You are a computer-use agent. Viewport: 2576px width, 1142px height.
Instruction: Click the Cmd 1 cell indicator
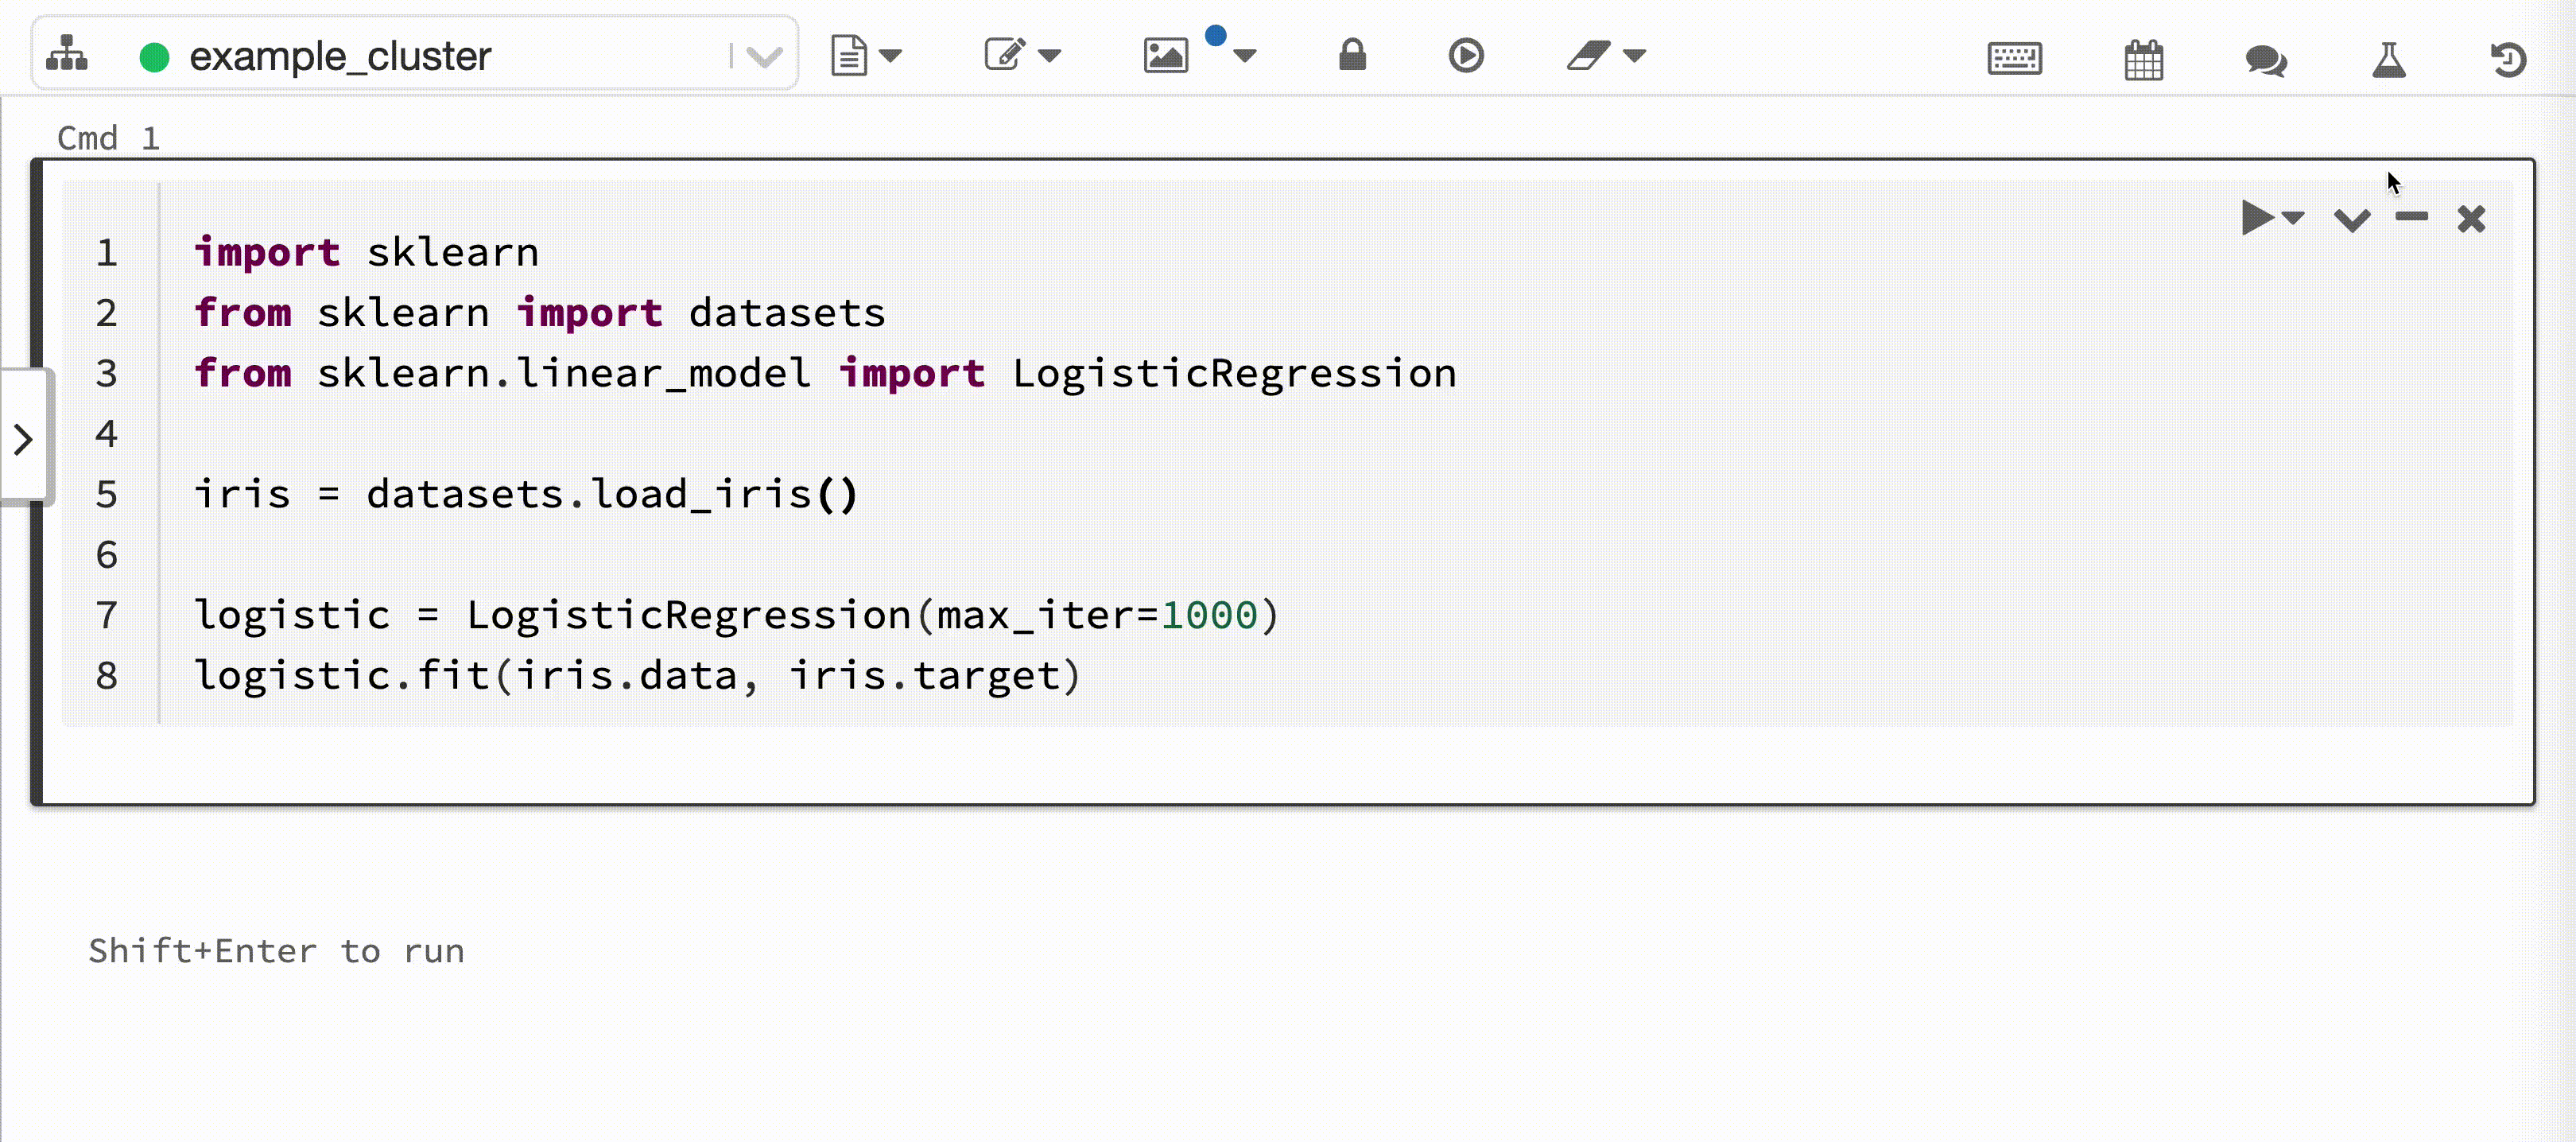107,136
